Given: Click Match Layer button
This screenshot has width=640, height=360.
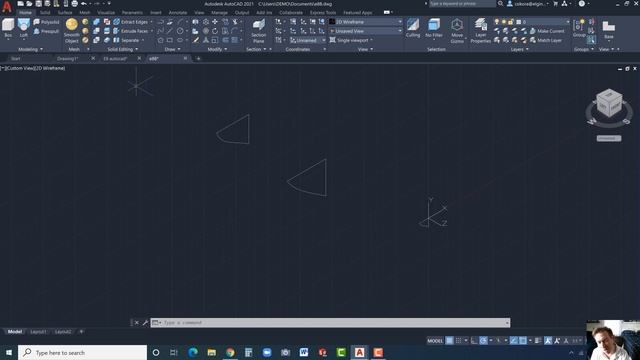Looking at the screenshot, I should point(546,40).
